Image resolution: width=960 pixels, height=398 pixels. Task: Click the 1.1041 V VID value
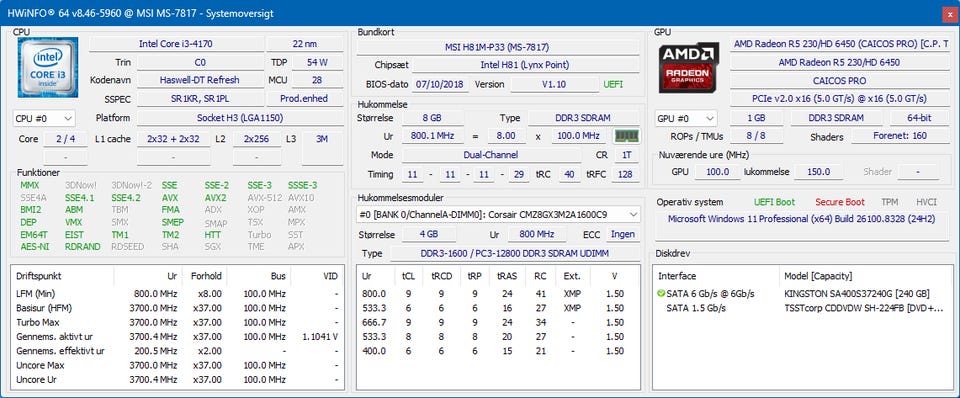click(320, 337)
